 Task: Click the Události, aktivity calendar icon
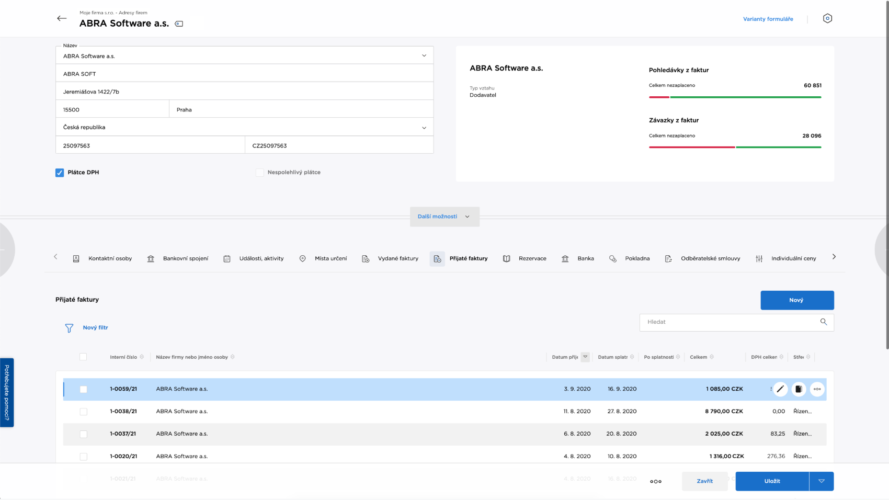227,259
